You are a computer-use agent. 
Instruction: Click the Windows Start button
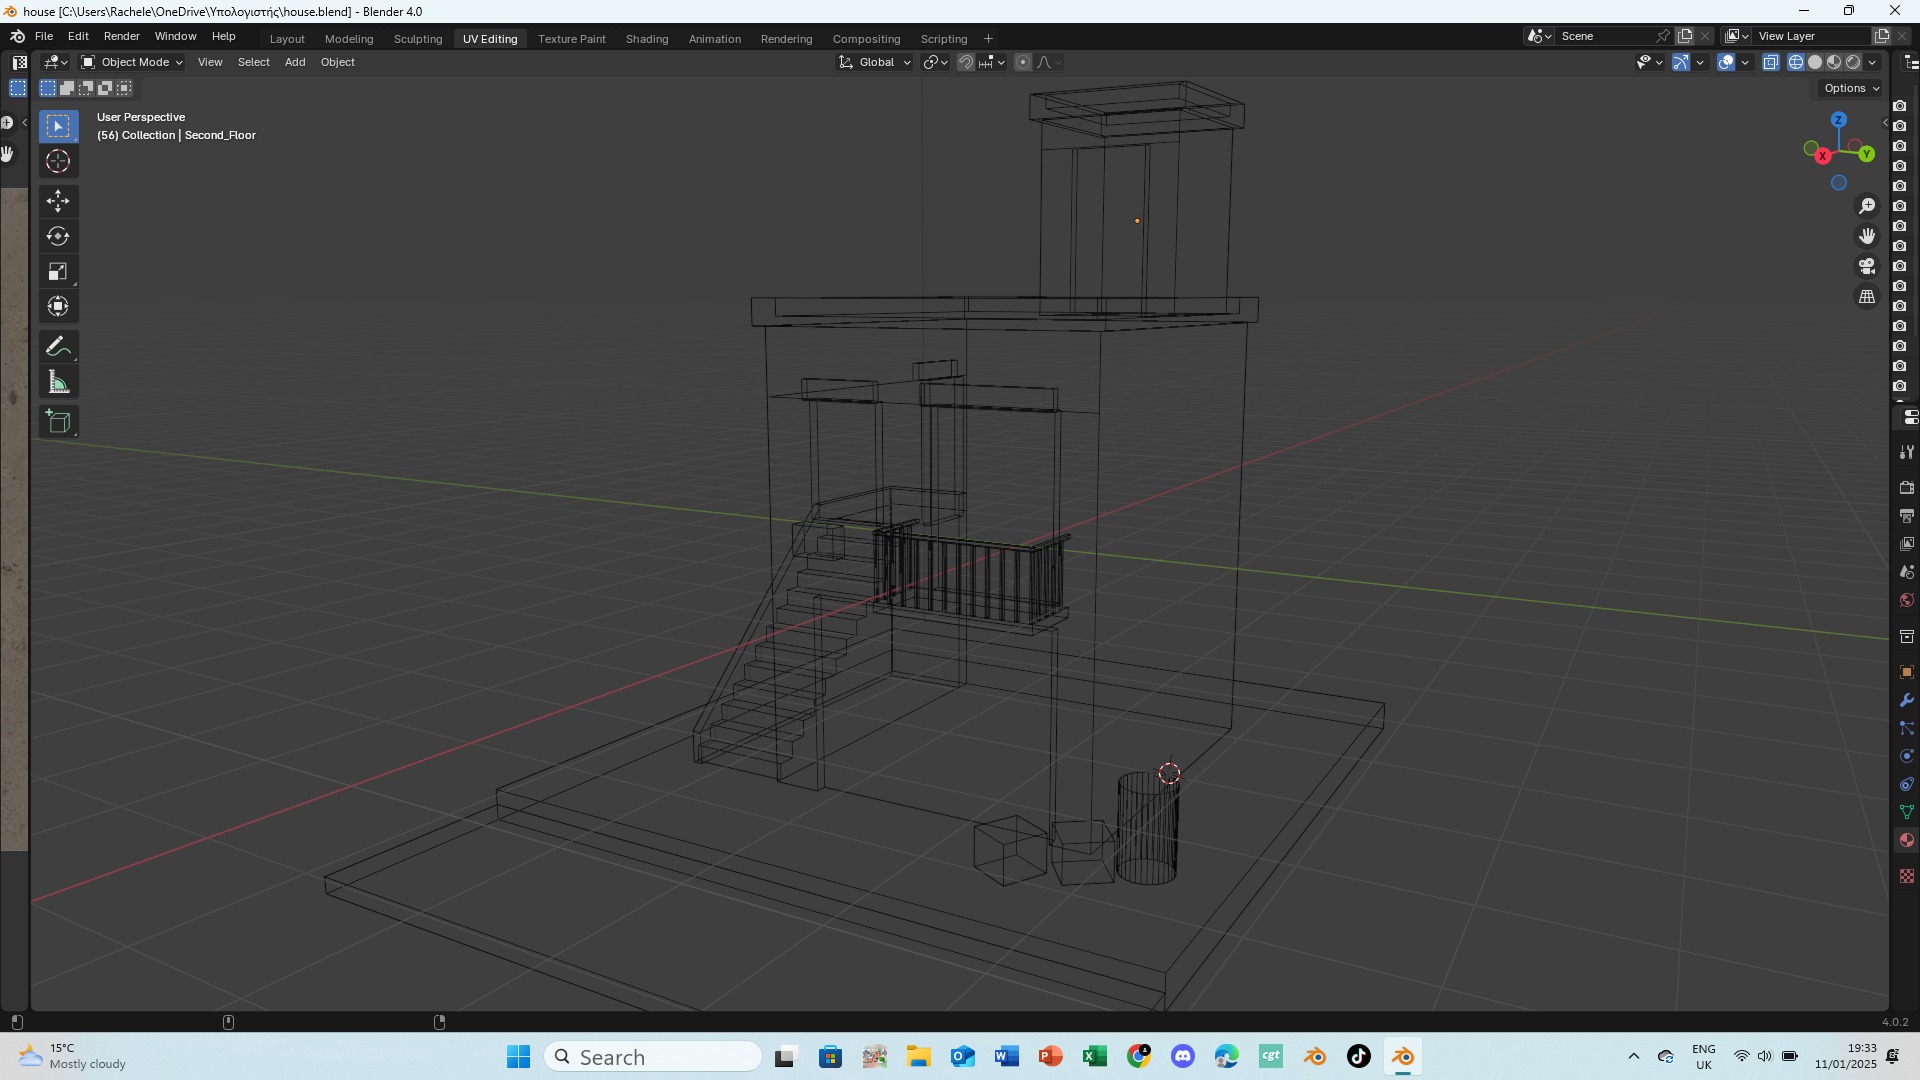pyautogui.click(x=518, y=1057)
